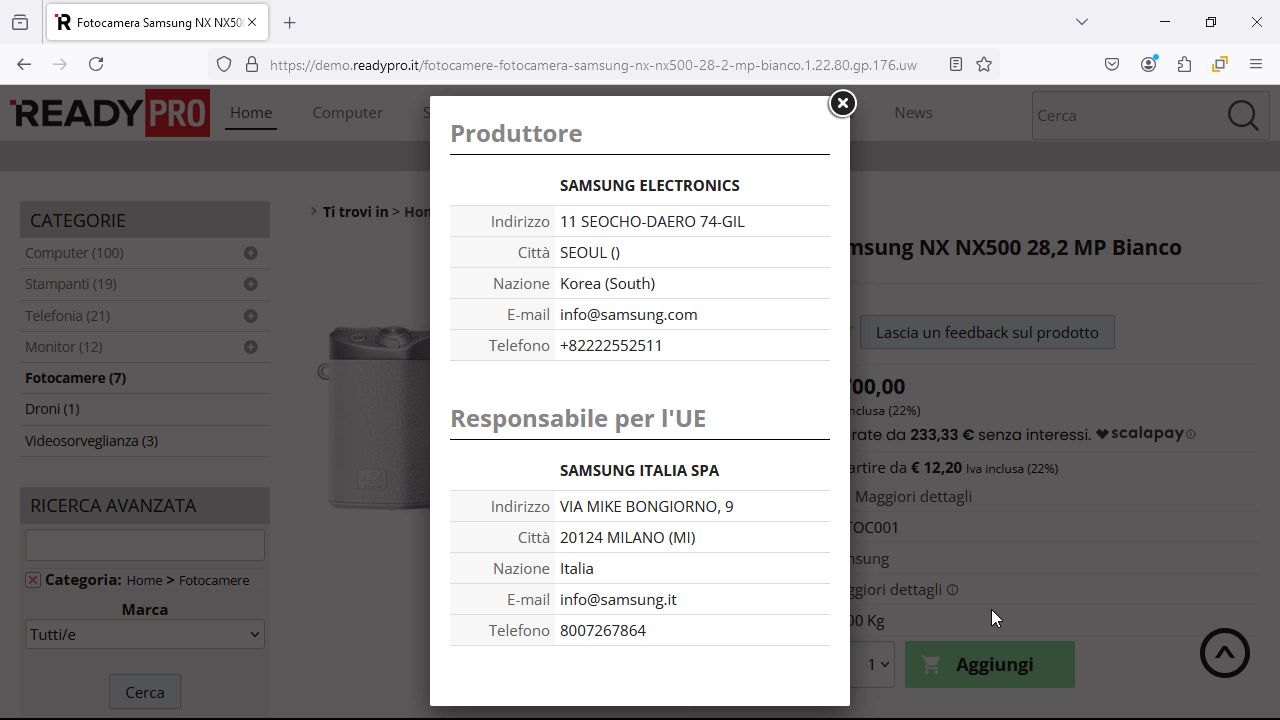Click the tracking protection shield icon
This screenshot has height=720, width=1280.
pos(224,64)
